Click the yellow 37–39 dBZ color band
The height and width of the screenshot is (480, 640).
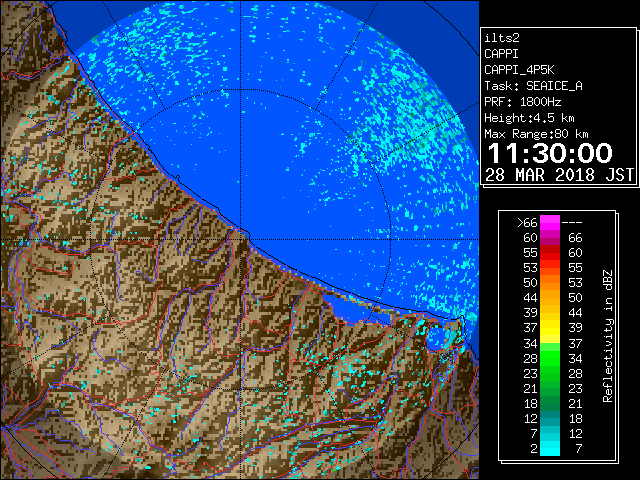550,328
